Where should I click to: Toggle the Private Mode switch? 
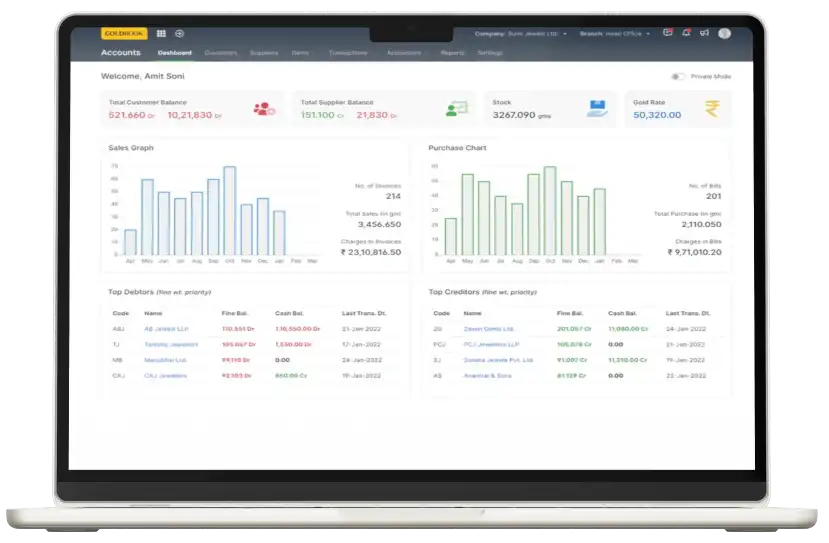coord(678,76)
